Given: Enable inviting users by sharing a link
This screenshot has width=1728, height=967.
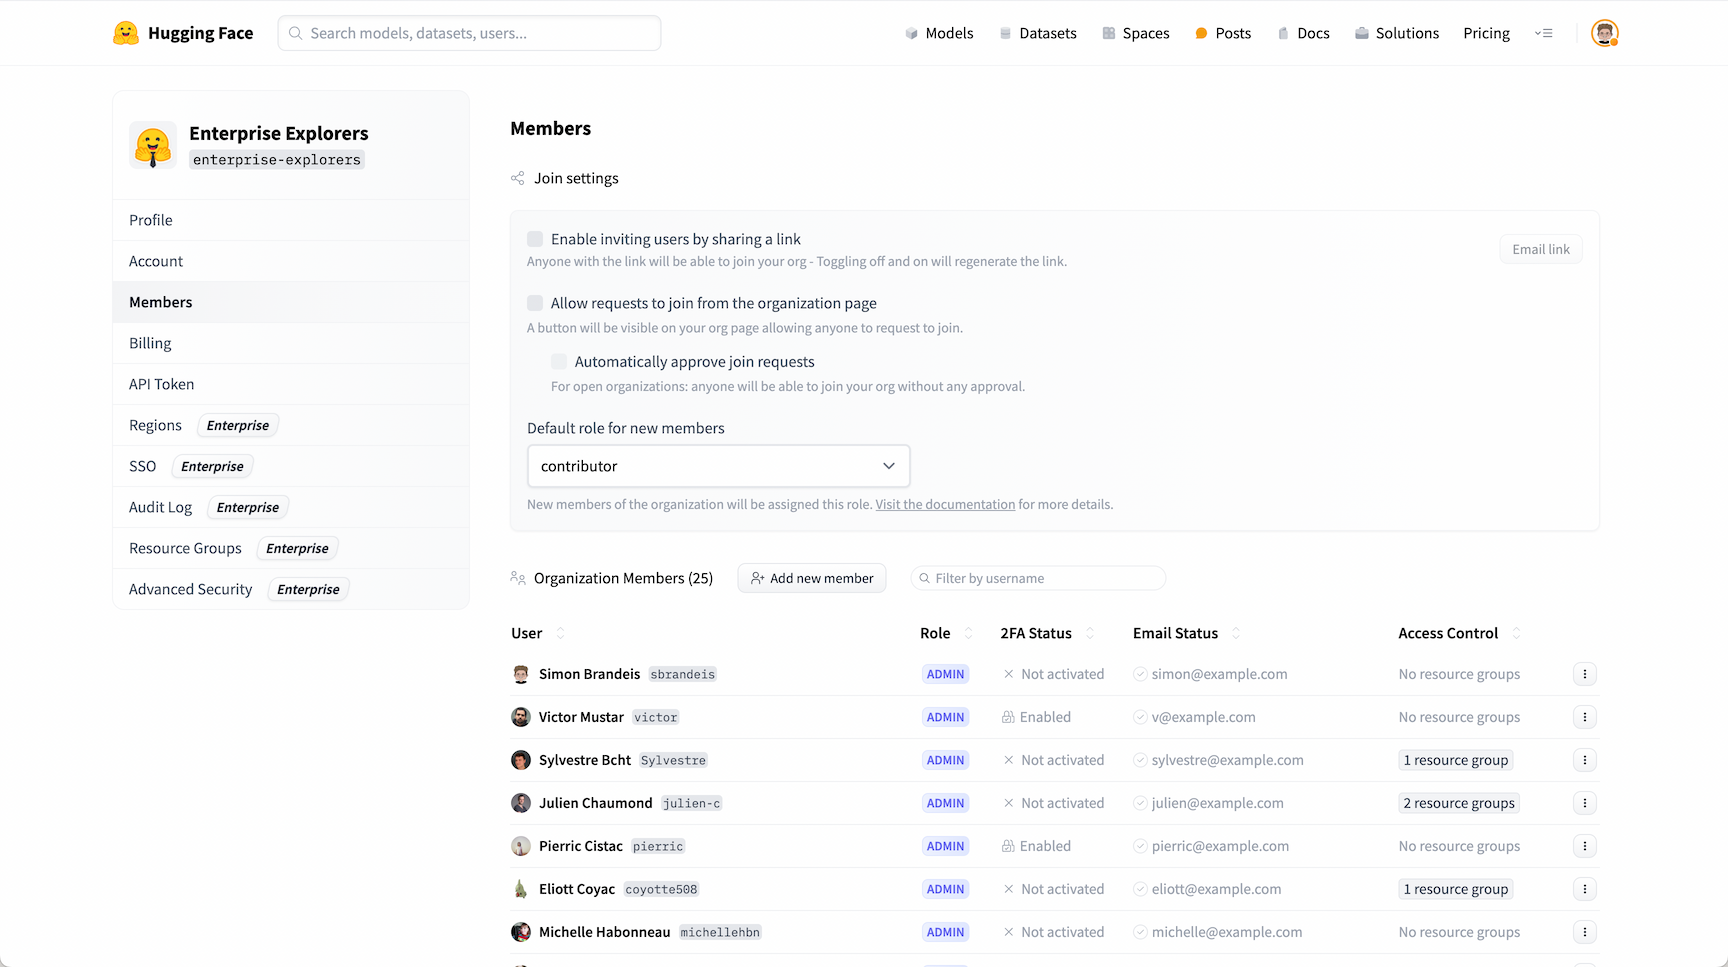Looking at the screenshot, I should click(x=535, y=239).
